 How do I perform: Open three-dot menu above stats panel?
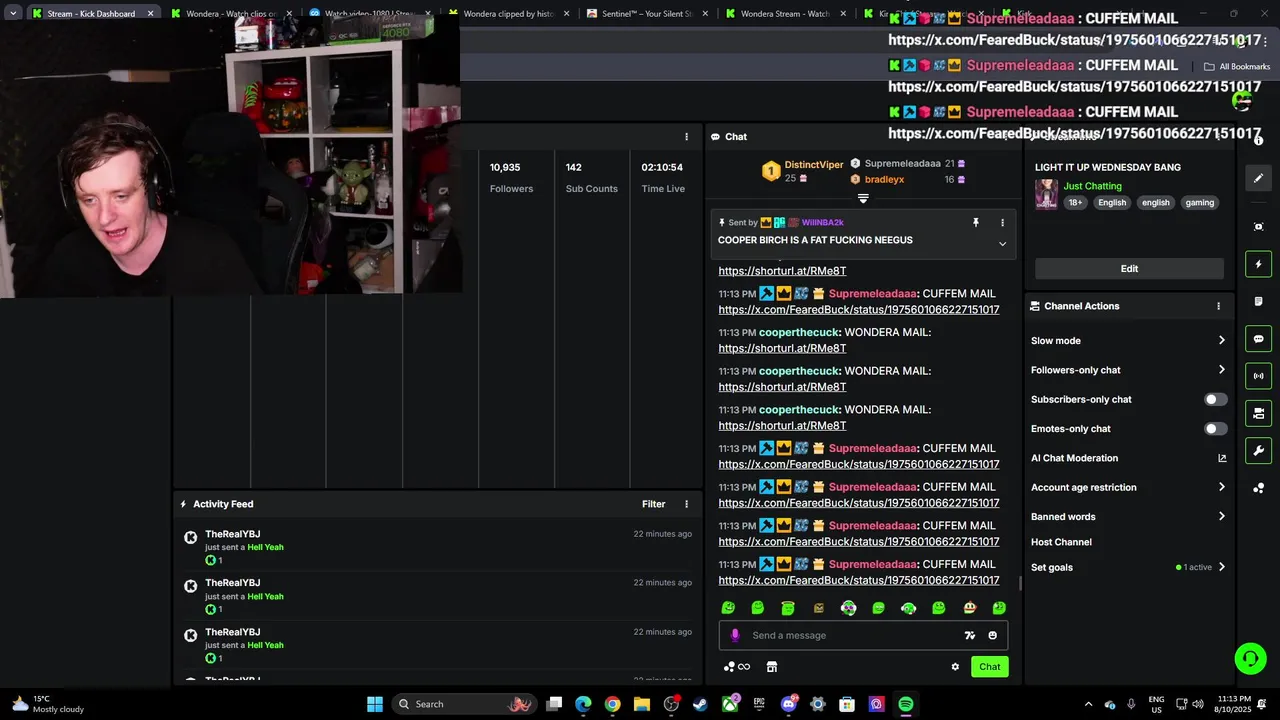[x=686, y=137]
